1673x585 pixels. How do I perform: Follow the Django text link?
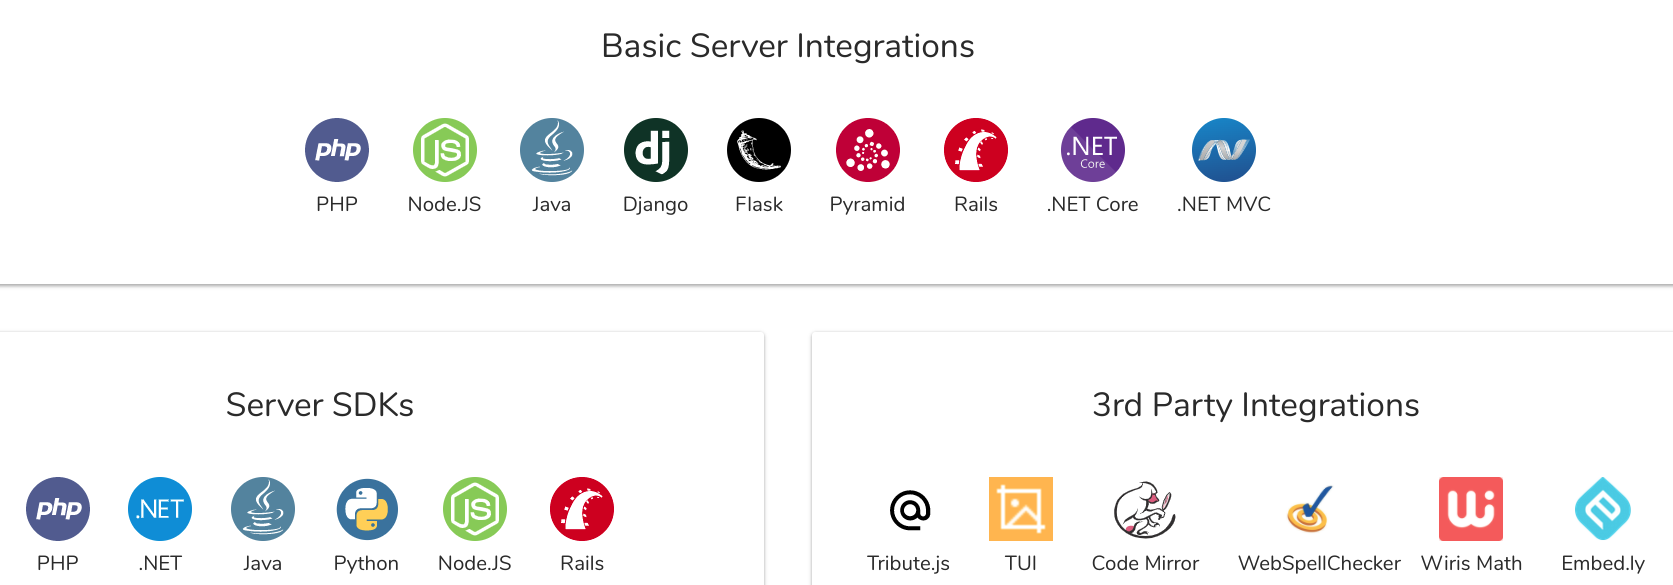click(x=656, y=205)
